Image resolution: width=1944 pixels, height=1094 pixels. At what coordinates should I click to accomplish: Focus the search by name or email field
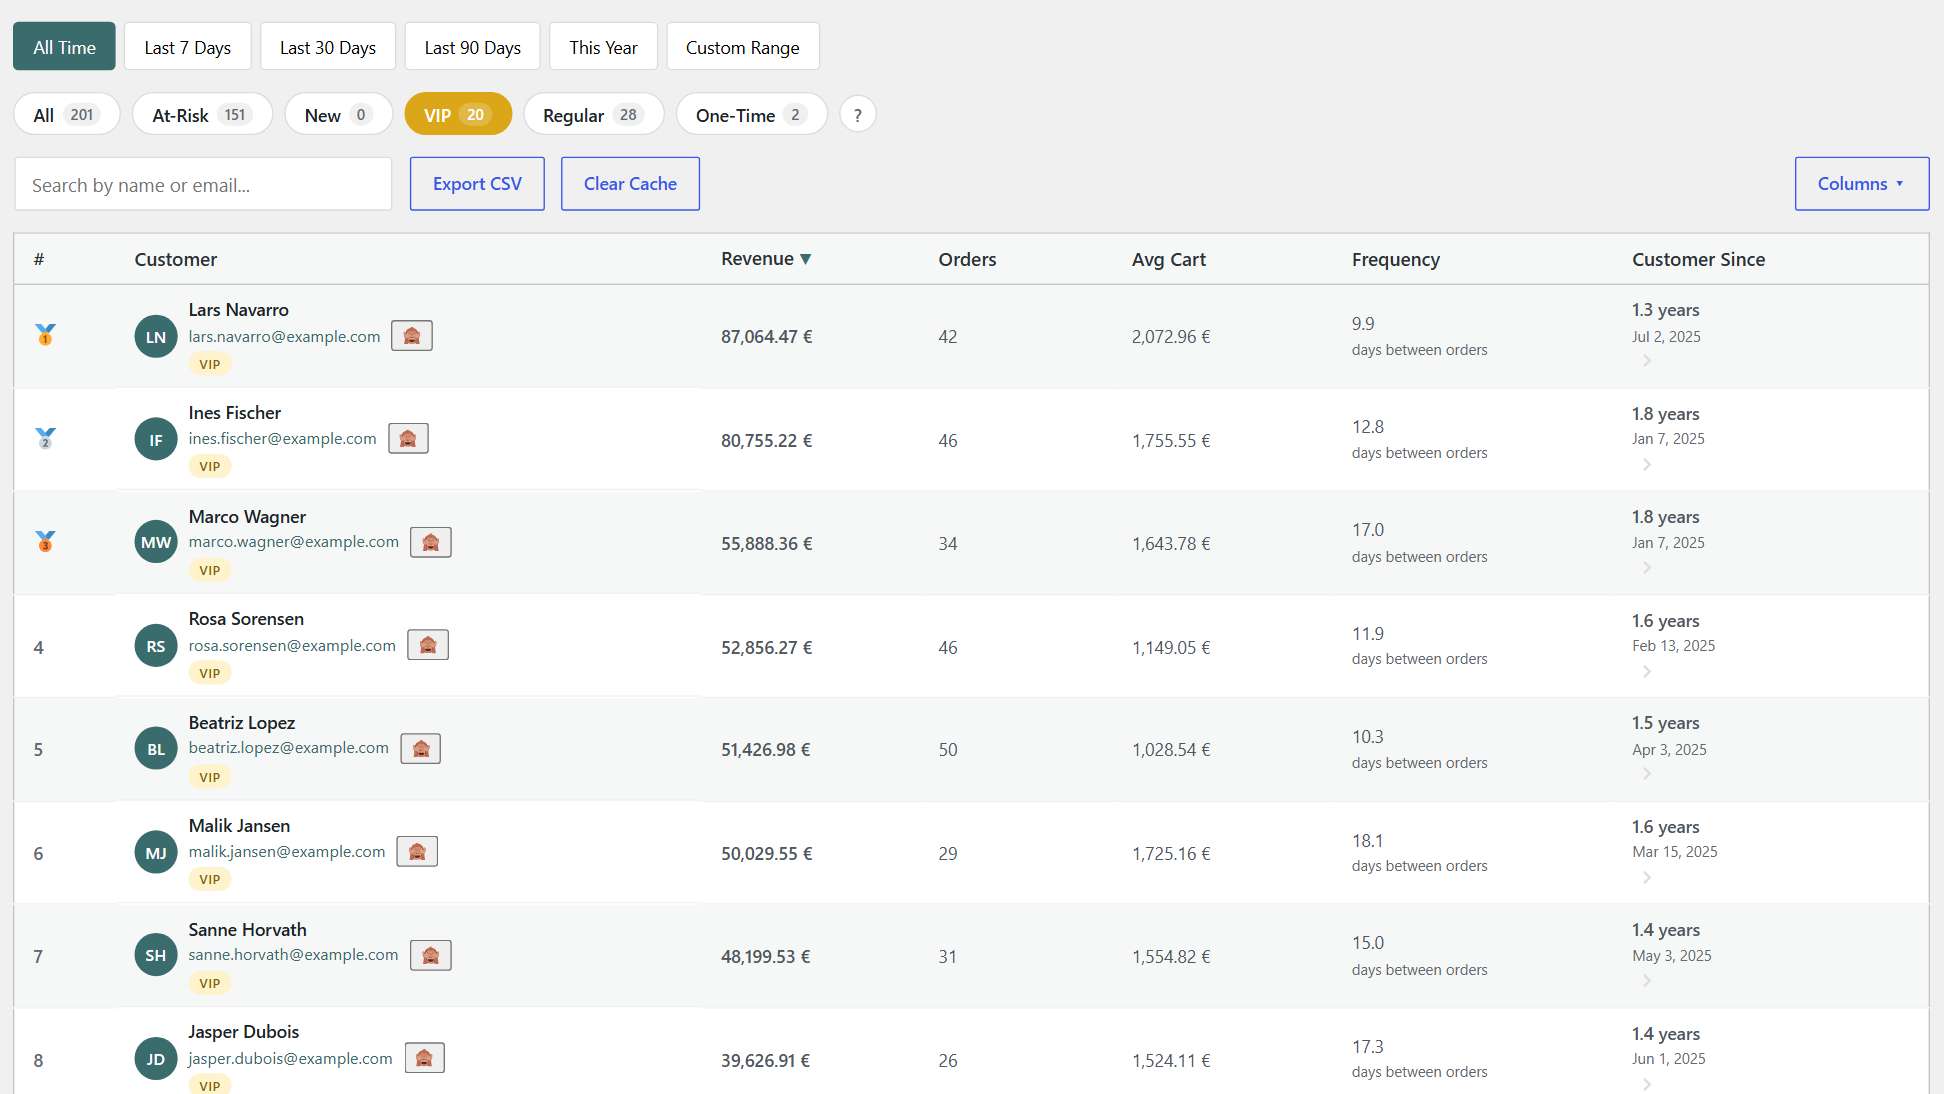click(203, 184)
